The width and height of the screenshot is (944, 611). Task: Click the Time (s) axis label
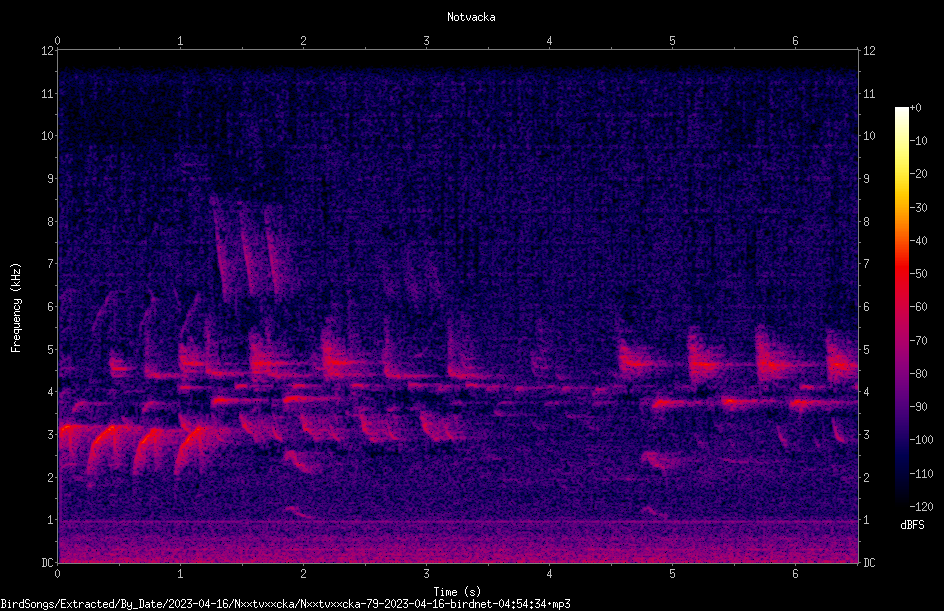457,592
